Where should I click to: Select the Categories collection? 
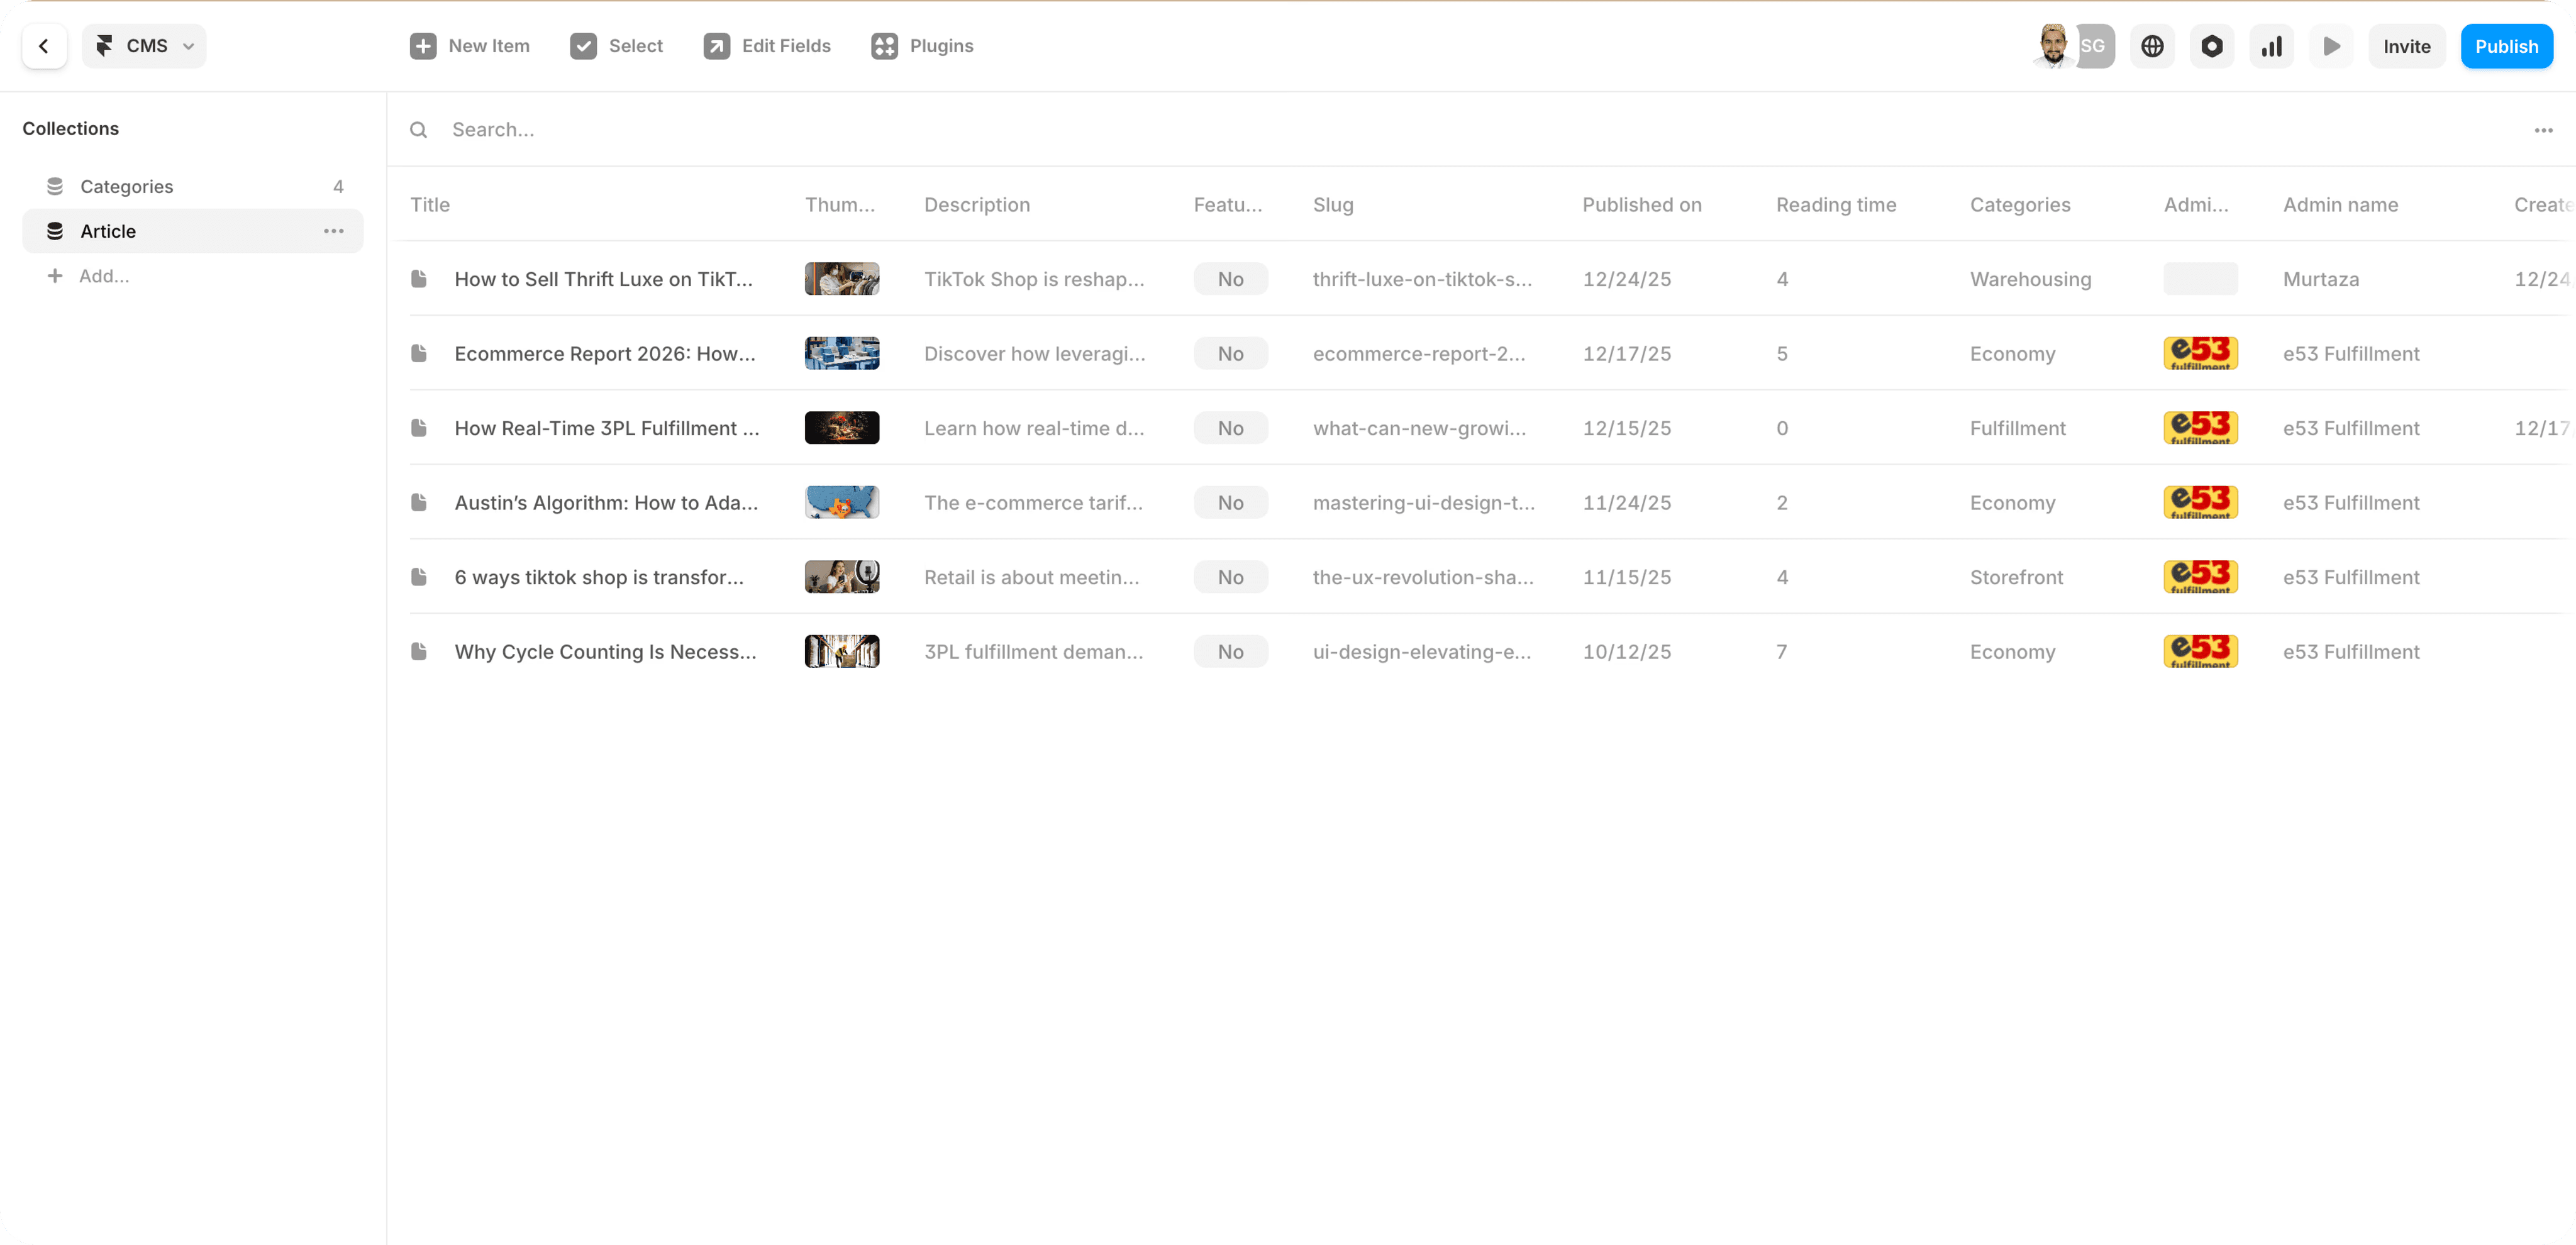pyautogui.click(x=126, y=187)
